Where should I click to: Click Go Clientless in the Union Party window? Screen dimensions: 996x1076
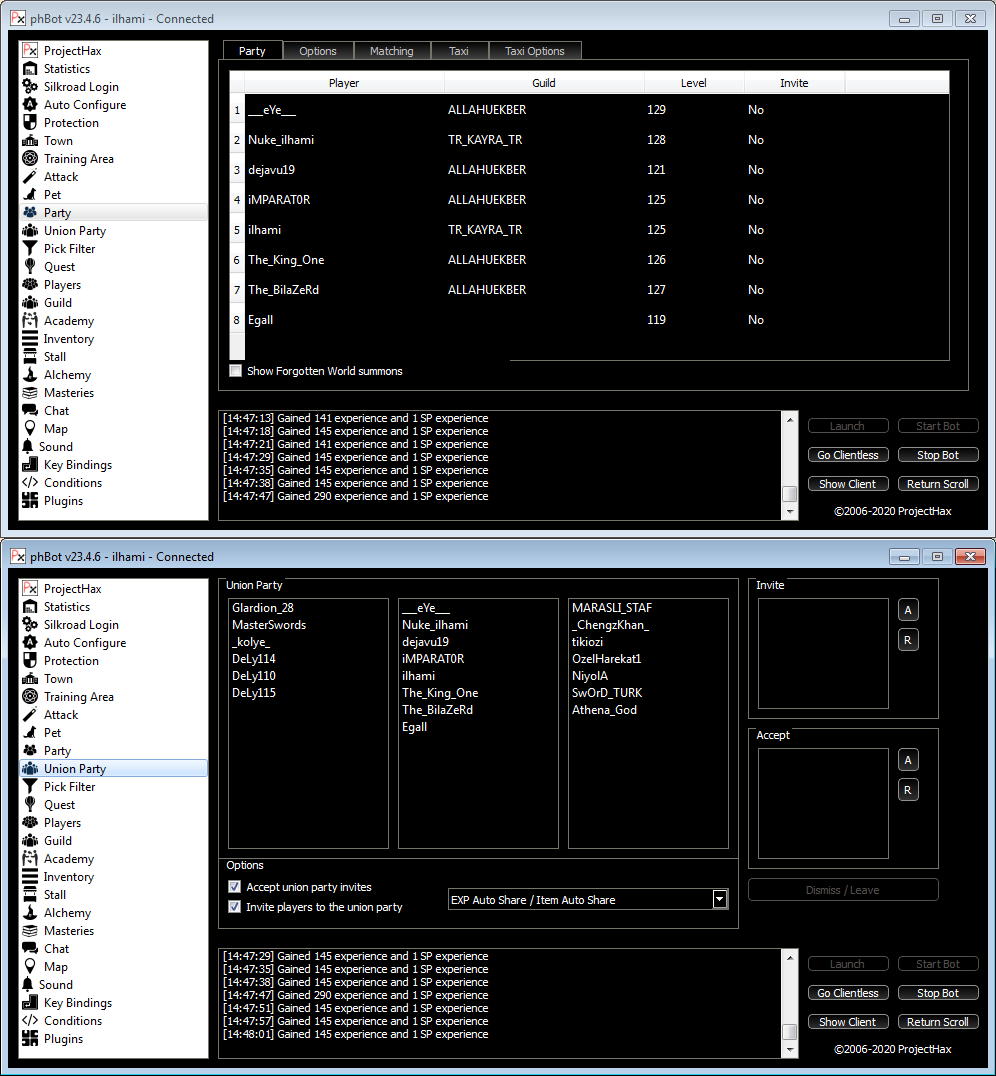pyautogui.click(x=847, y=993)
